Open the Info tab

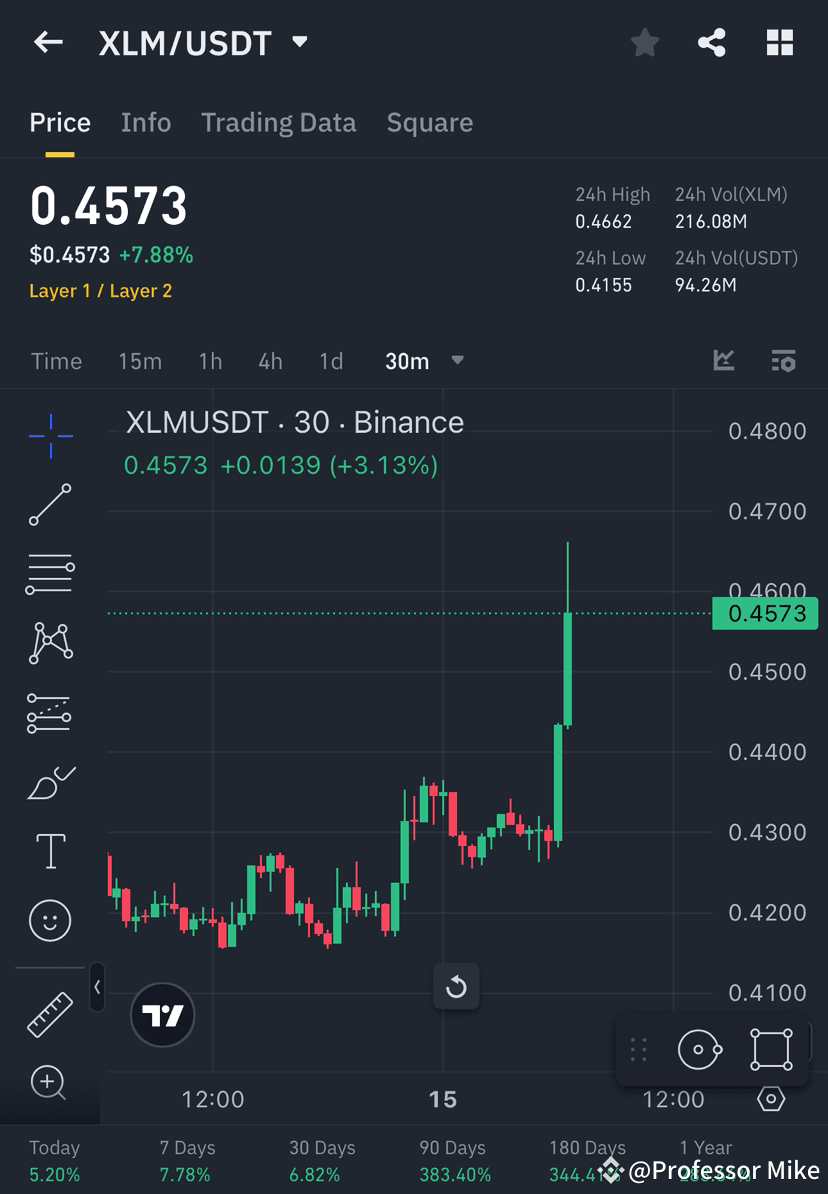pos(146,122)
